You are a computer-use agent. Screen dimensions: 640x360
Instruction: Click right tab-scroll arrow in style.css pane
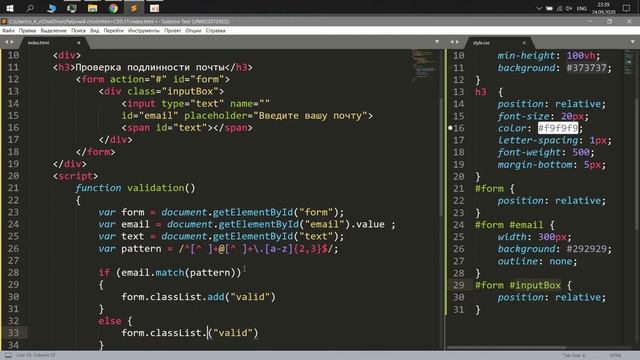point(457,42)
